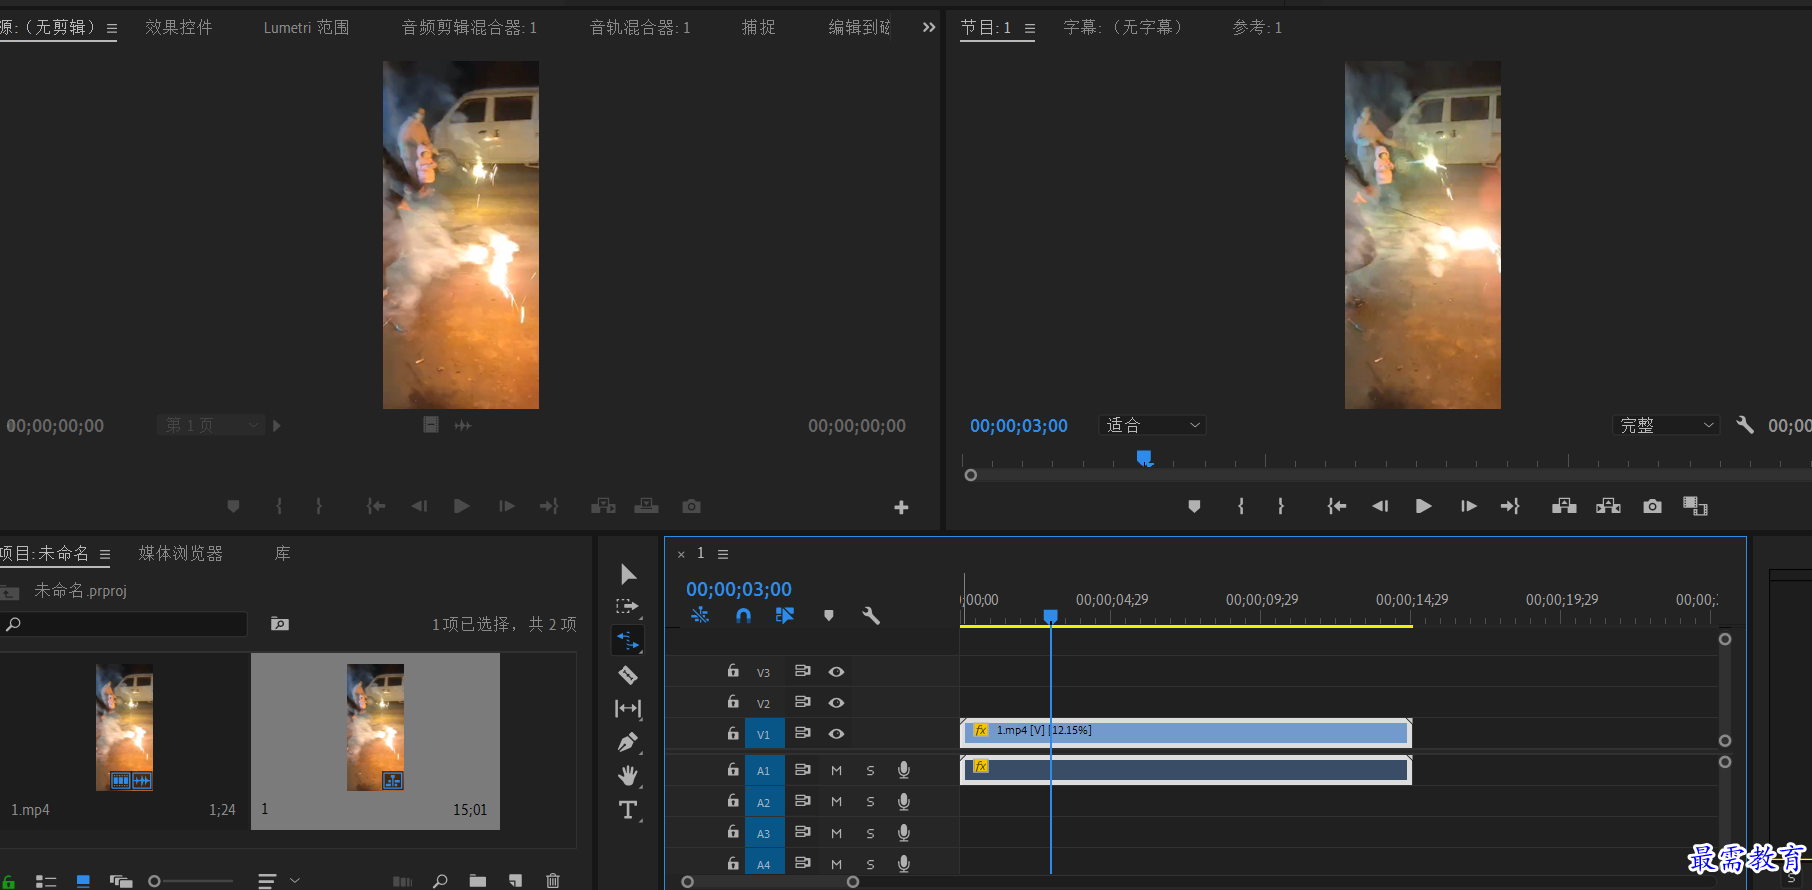Screen dimensions: 1812x890
Task: Select the Ripple Edit tool
Action: (628, 640)
